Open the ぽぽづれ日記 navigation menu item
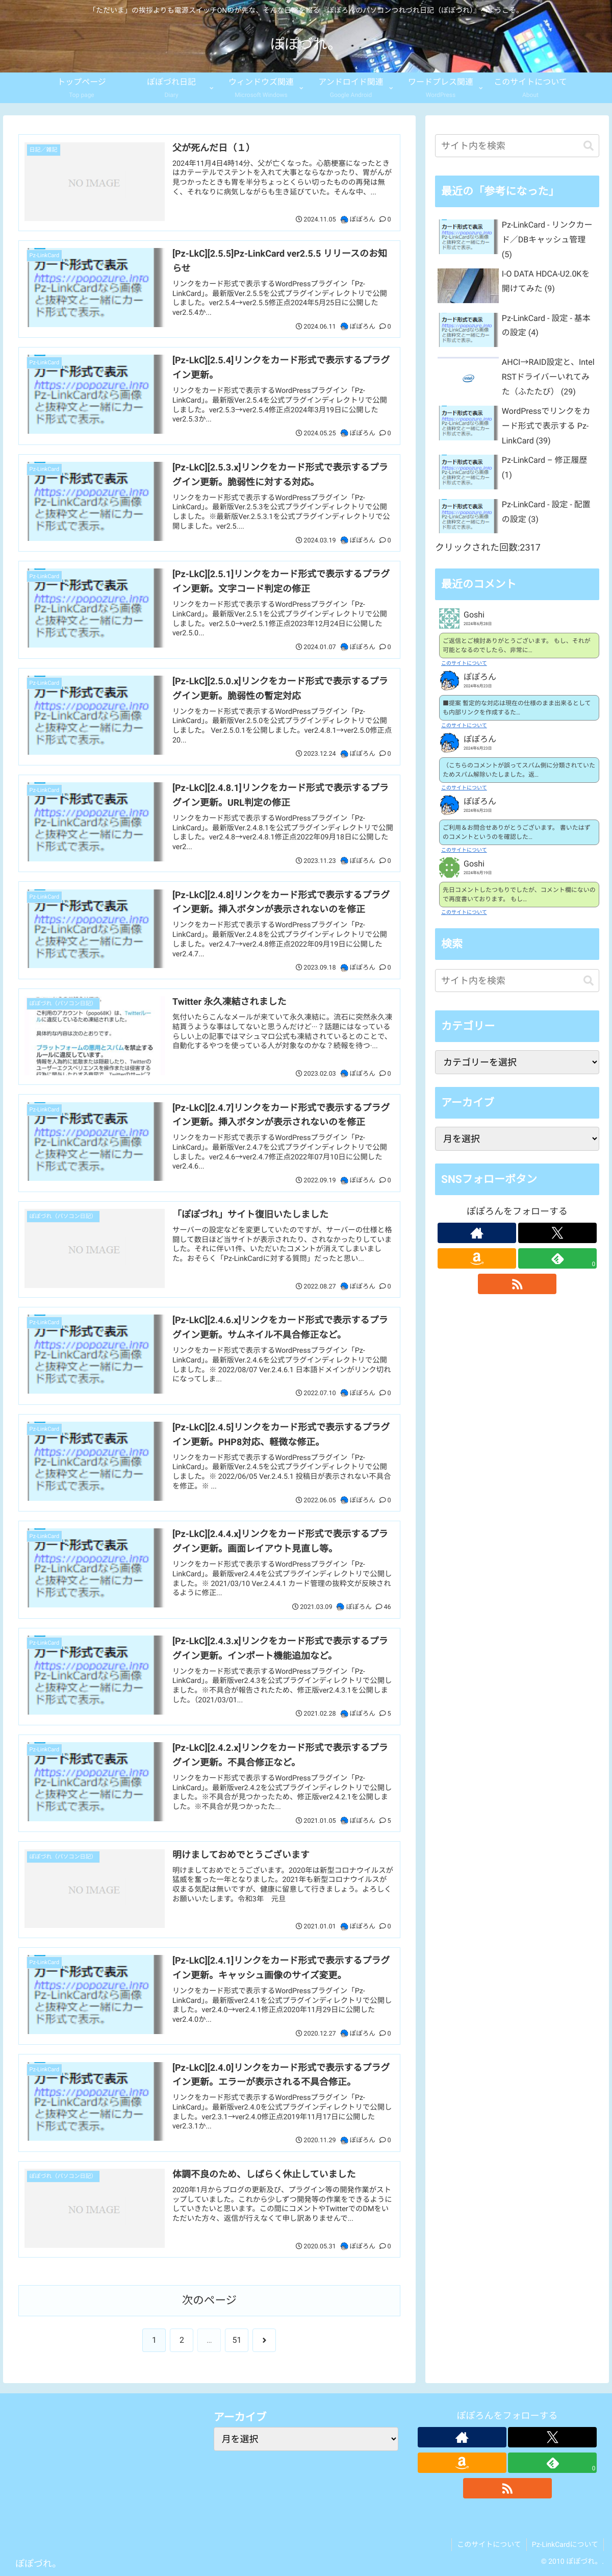The height and width of the screenshot is (2576, 612). 171,86
